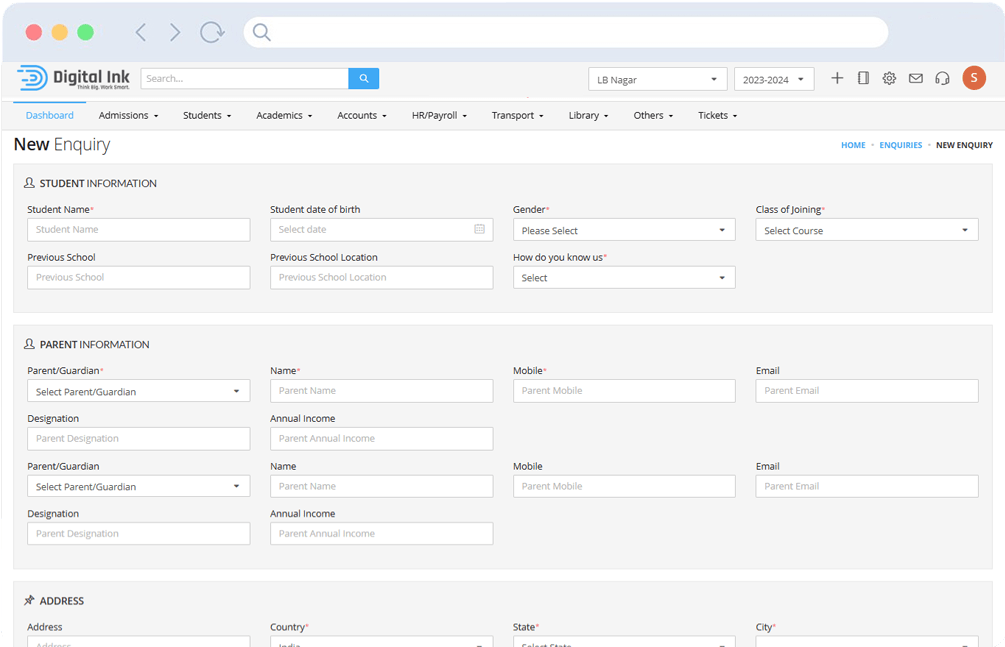The height and width of the screenshot is (647, 1005).
Task: Click the plus icon in header
Action: 837,79
